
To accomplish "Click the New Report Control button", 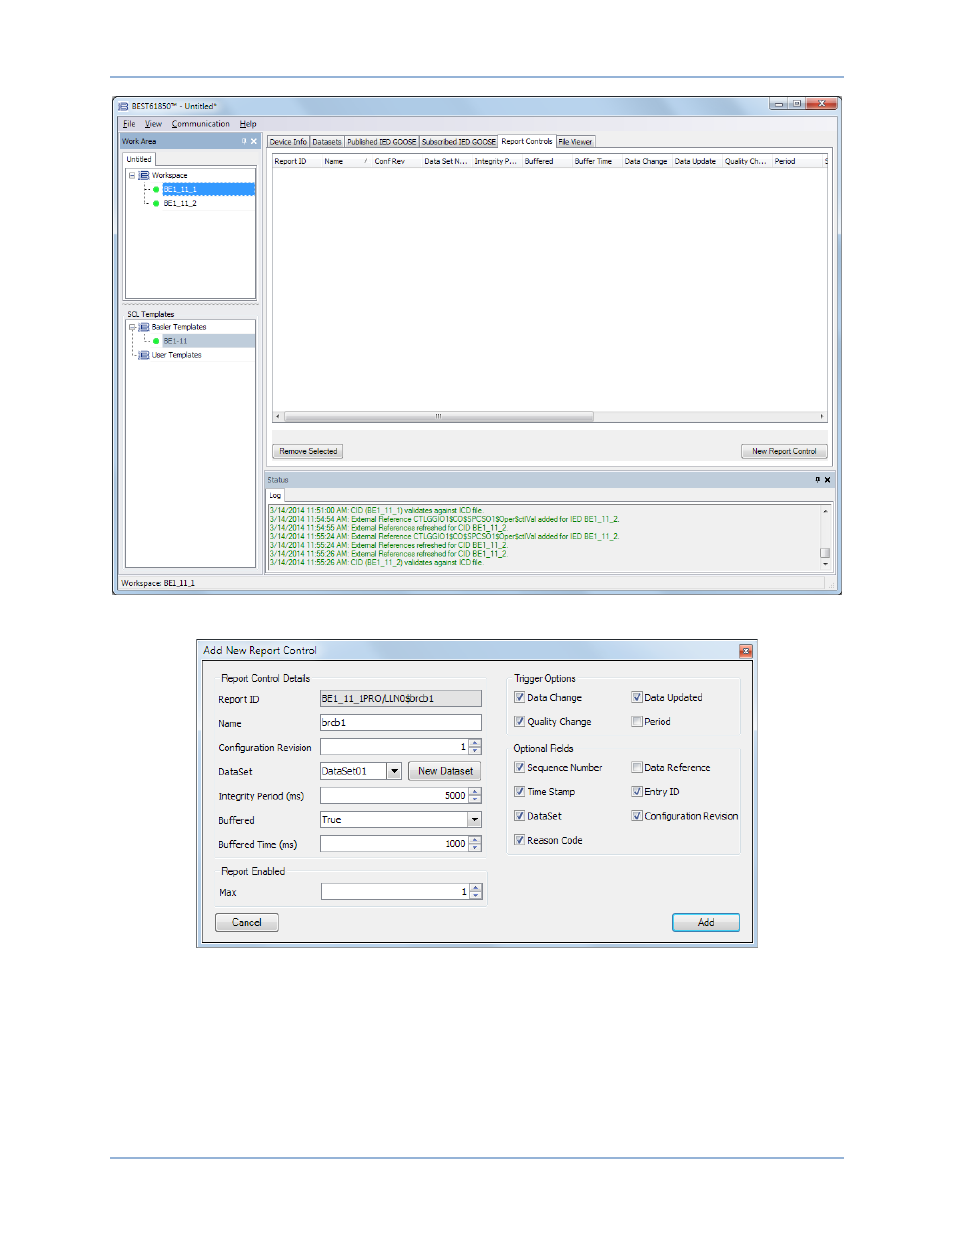I will [x=784, y=451].
